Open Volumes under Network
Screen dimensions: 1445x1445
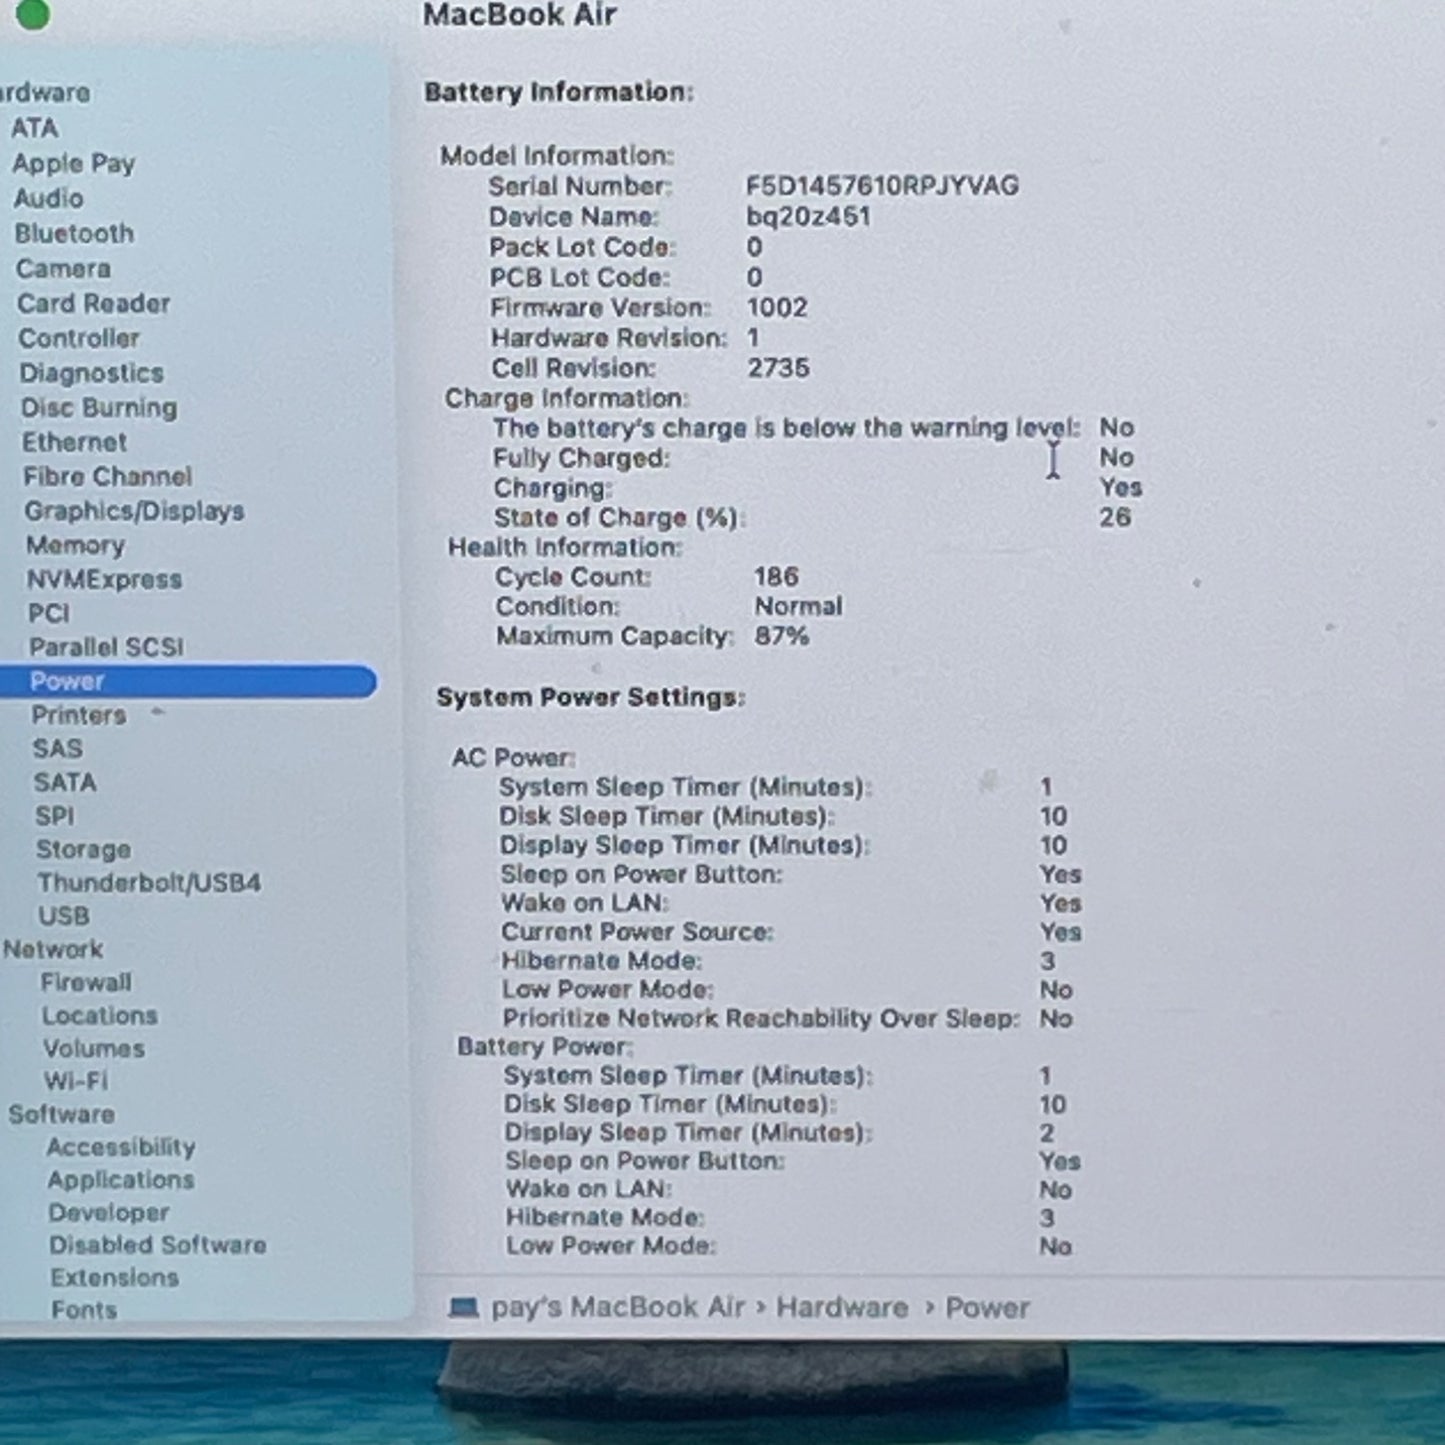(94, 1048)
